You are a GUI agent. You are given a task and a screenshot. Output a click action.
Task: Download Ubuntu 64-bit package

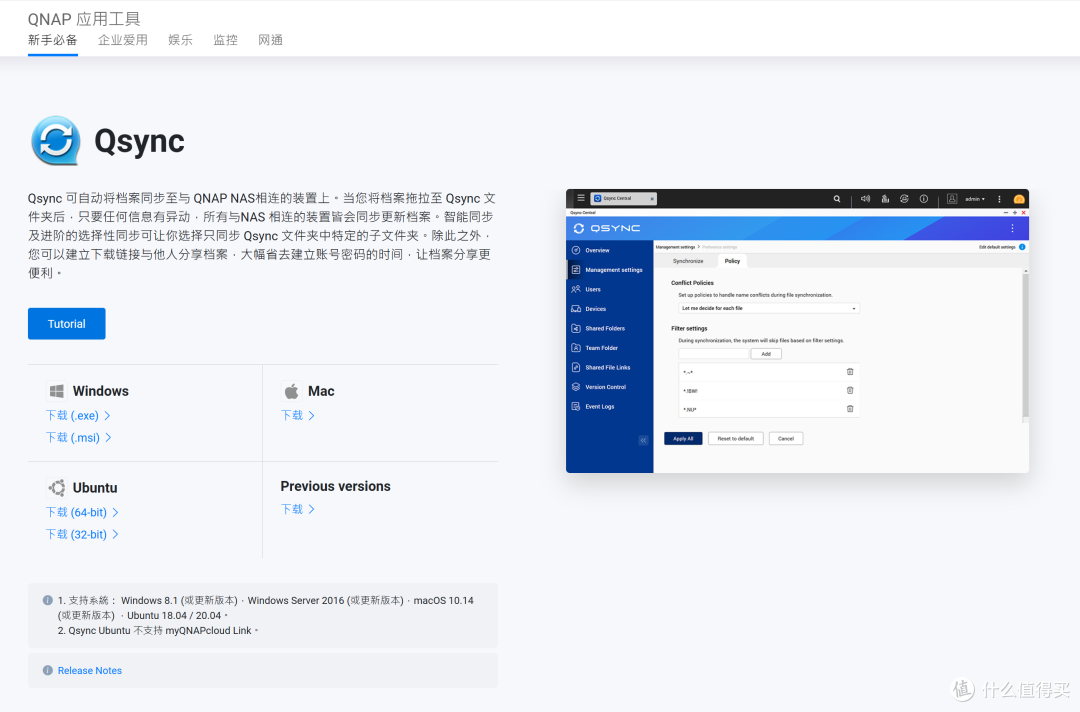pyautogui.click(x=82, y=512)
